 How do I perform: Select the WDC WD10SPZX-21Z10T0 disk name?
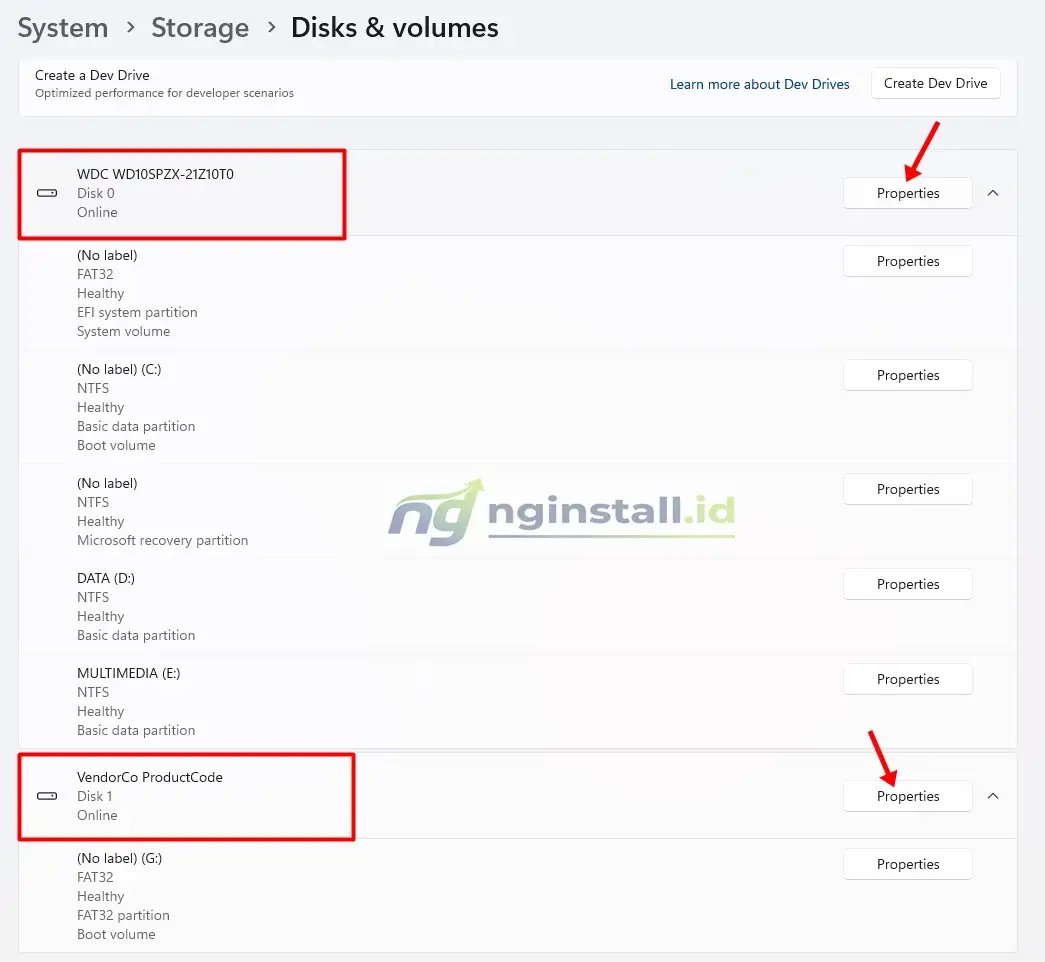(155, 174)
